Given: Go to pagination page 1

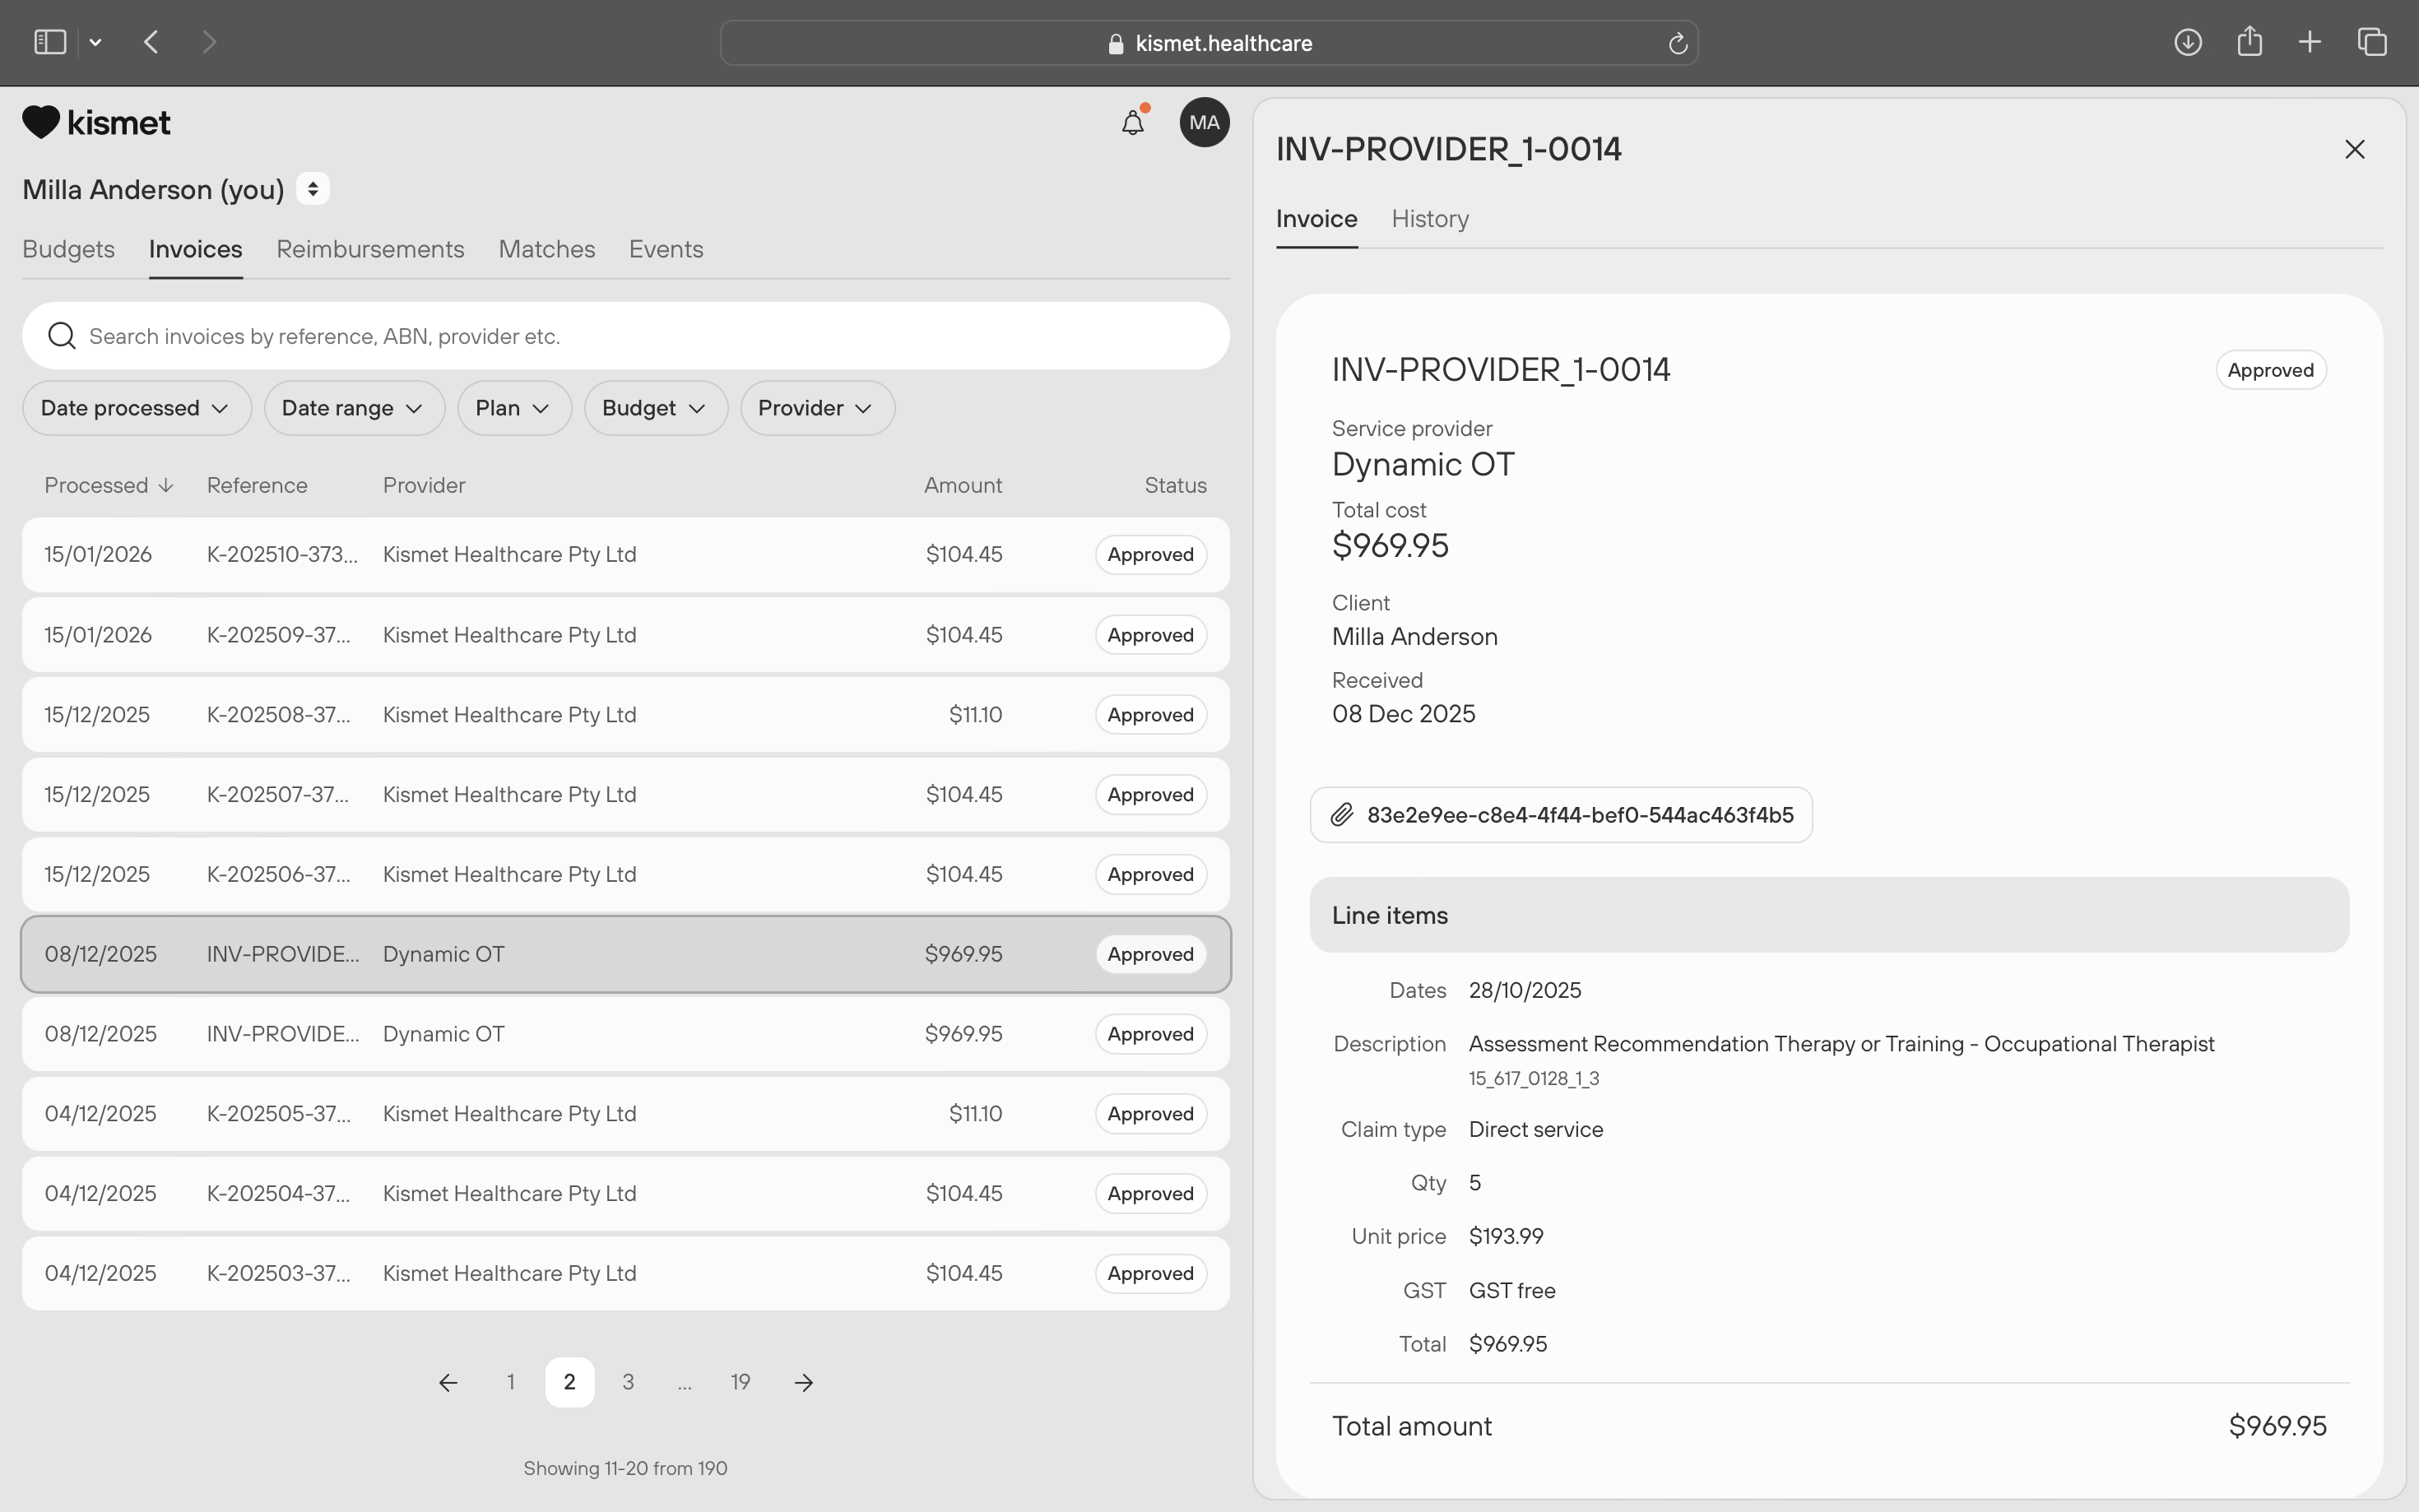Looking at the screenshot, I should point(510,1382).
